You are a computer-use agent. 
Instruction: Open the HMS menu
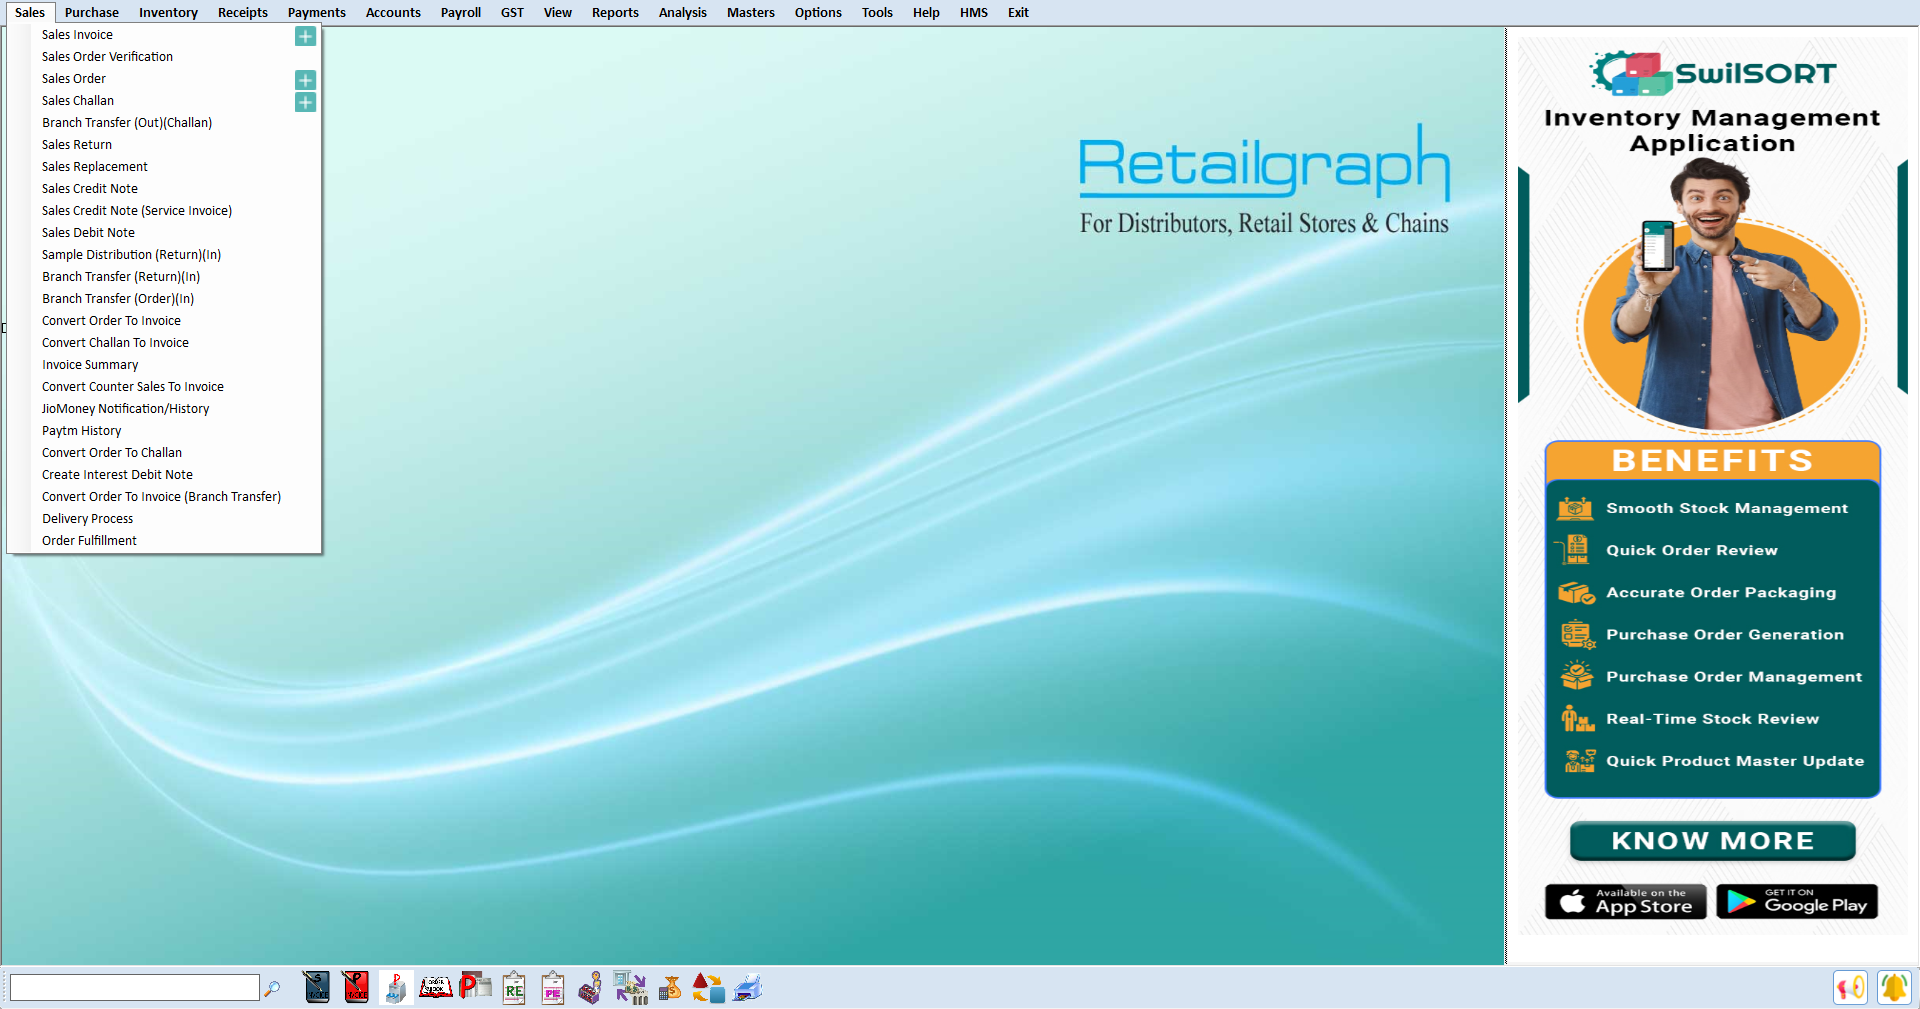coord(974,12)
